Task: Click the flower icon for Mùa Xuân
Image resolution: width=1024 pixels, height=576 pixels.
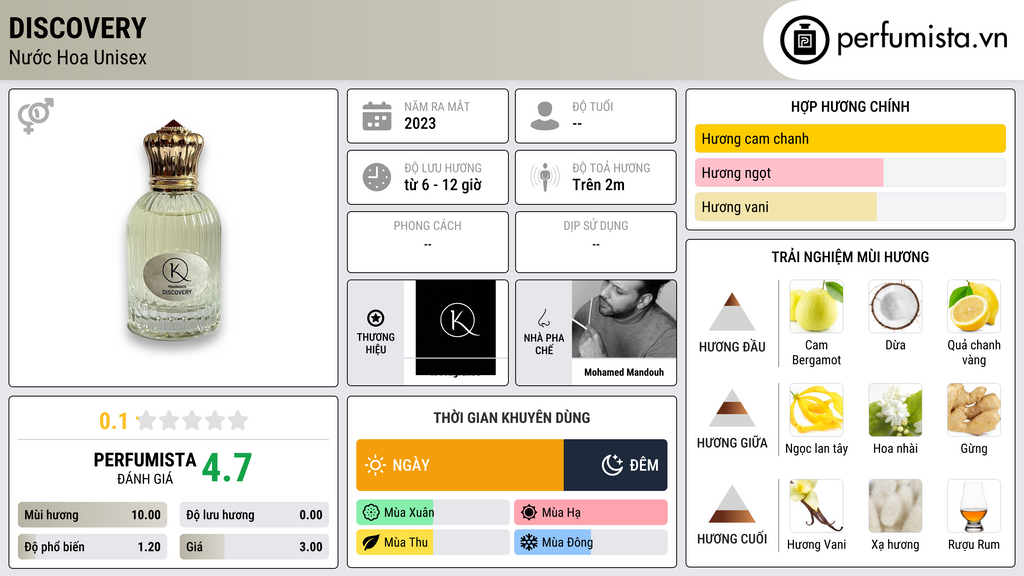Action: [371, 513]
